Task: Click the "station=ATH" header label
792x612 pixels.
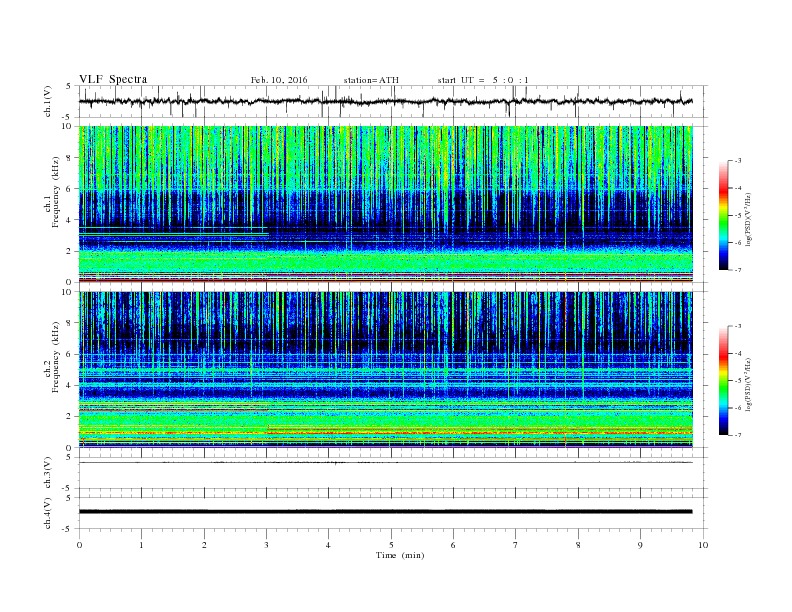Action: coord(371,80)
